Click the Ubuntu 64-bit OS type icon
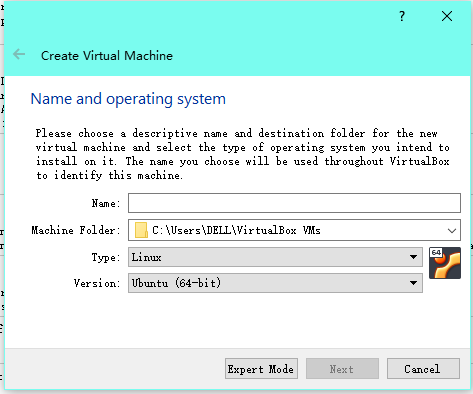This screenshot has width=473, height=394. pyautogui.click(x=445, y=263)
